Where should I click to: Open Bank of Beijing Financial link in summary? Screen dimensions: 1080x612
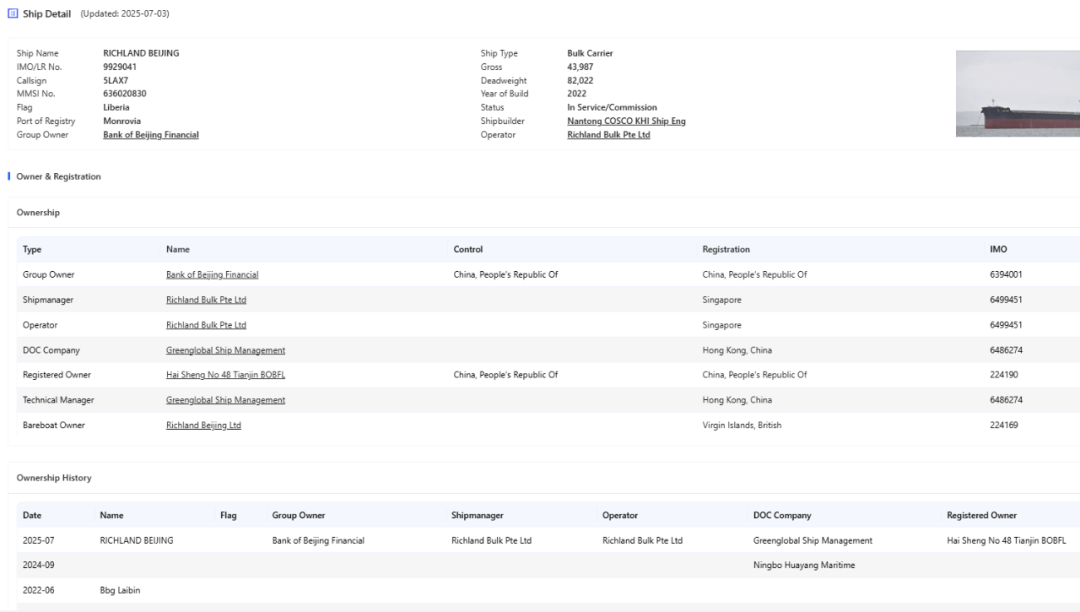[x=151, y=135]
